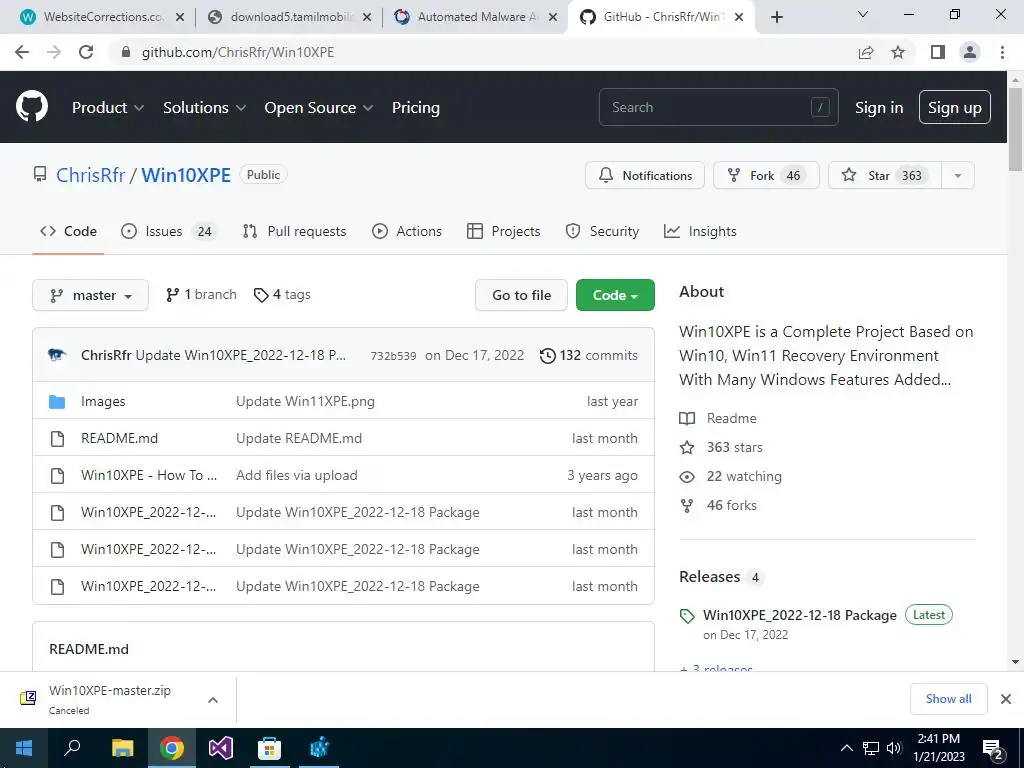Click the 363 stars link

tap(734, 447)
